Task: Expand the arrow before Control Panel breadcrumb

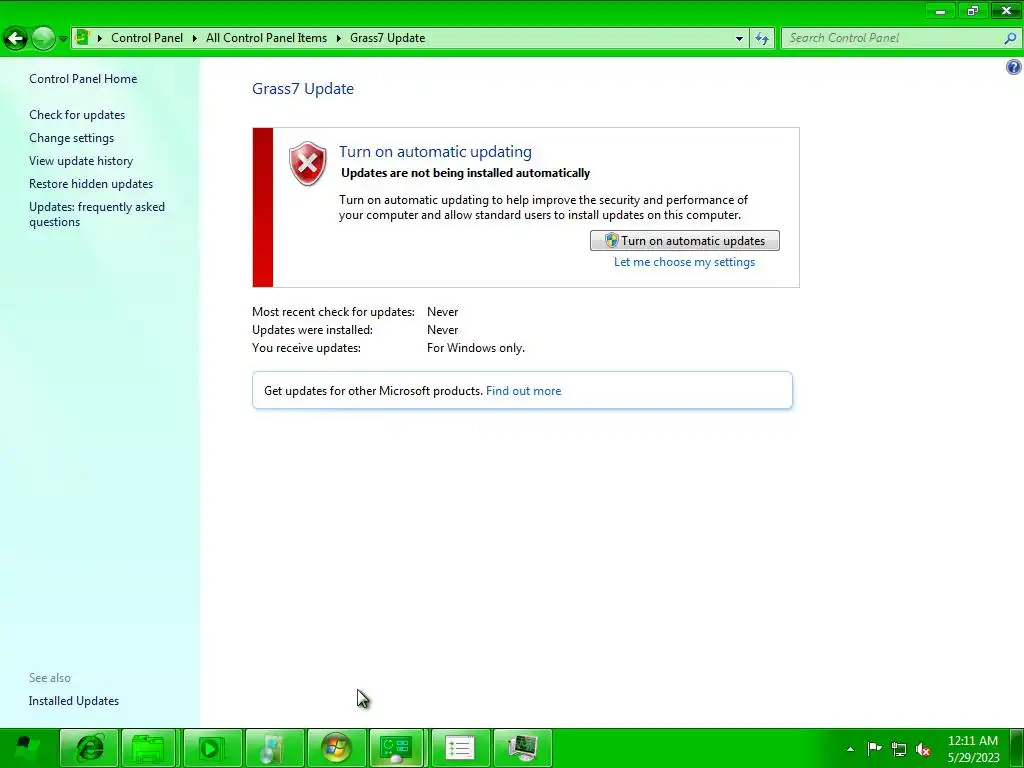Action: (100, 38)
